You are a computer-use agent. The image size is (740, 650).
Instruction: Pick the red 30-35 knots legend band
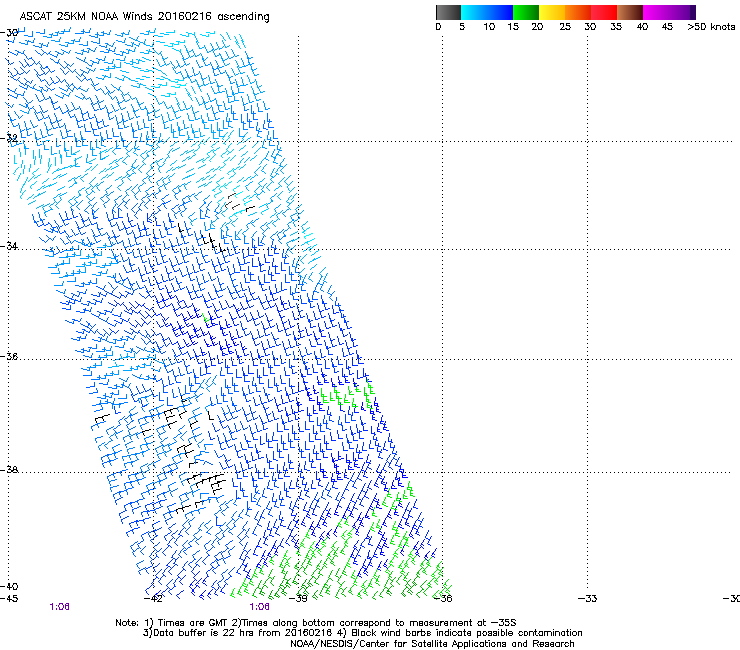[604, 12]
